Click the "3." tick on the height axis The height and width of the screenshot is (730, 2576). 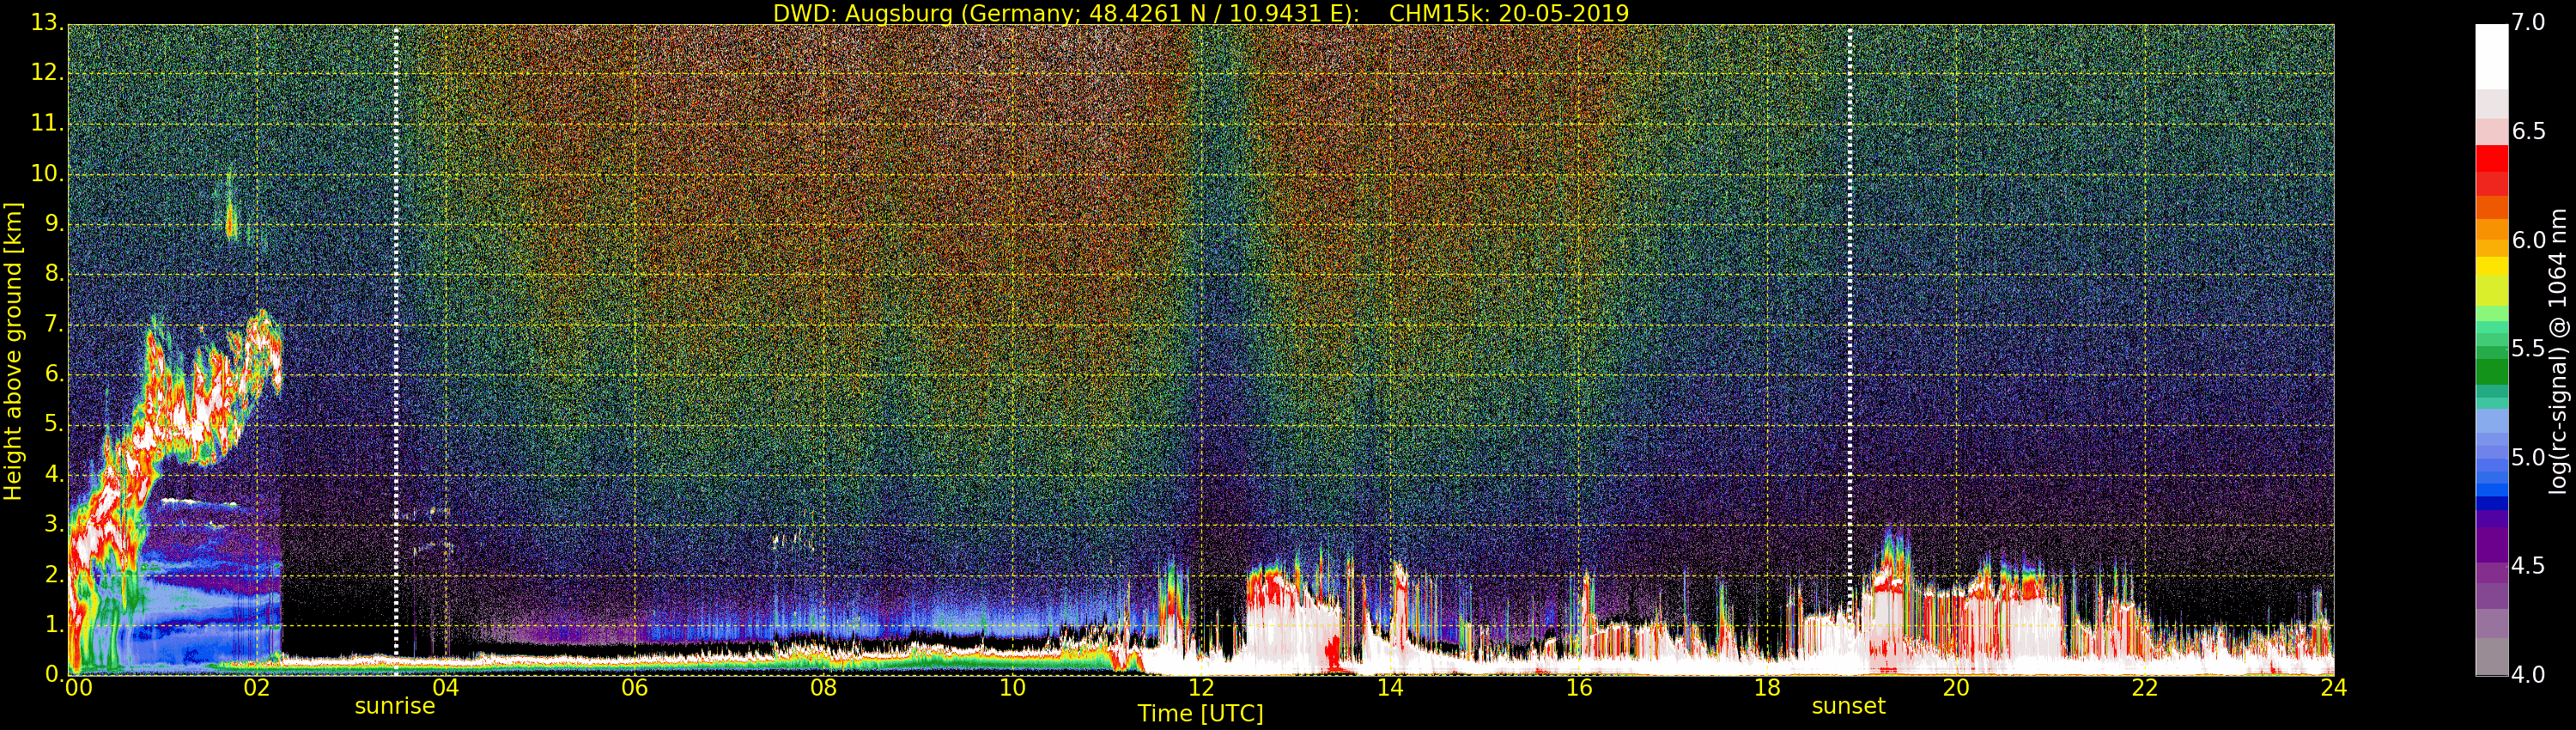coord(55,524)
